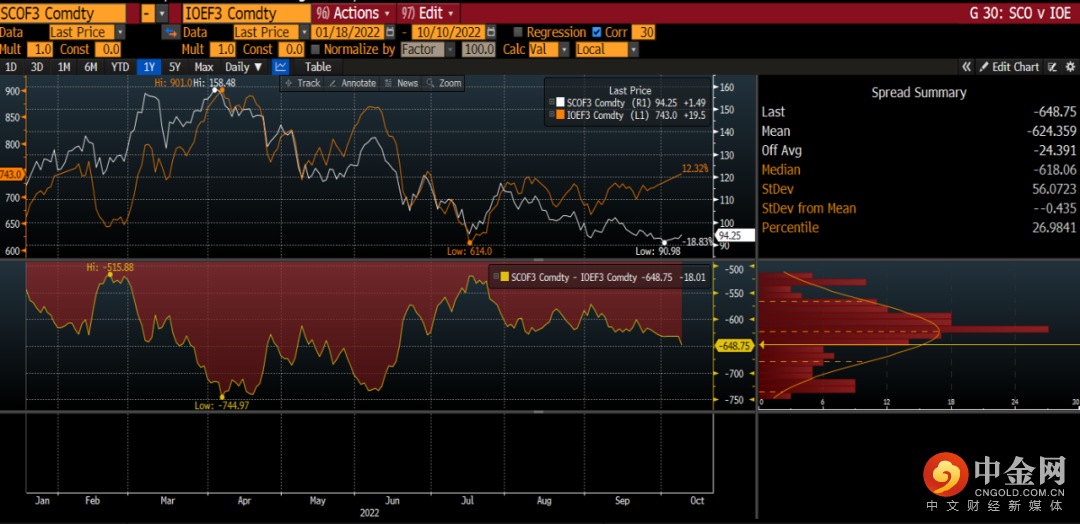The width and height of the screenshot is (1080, 524).
Task: Click the StDev value 56.0723
Action: 1054,189
